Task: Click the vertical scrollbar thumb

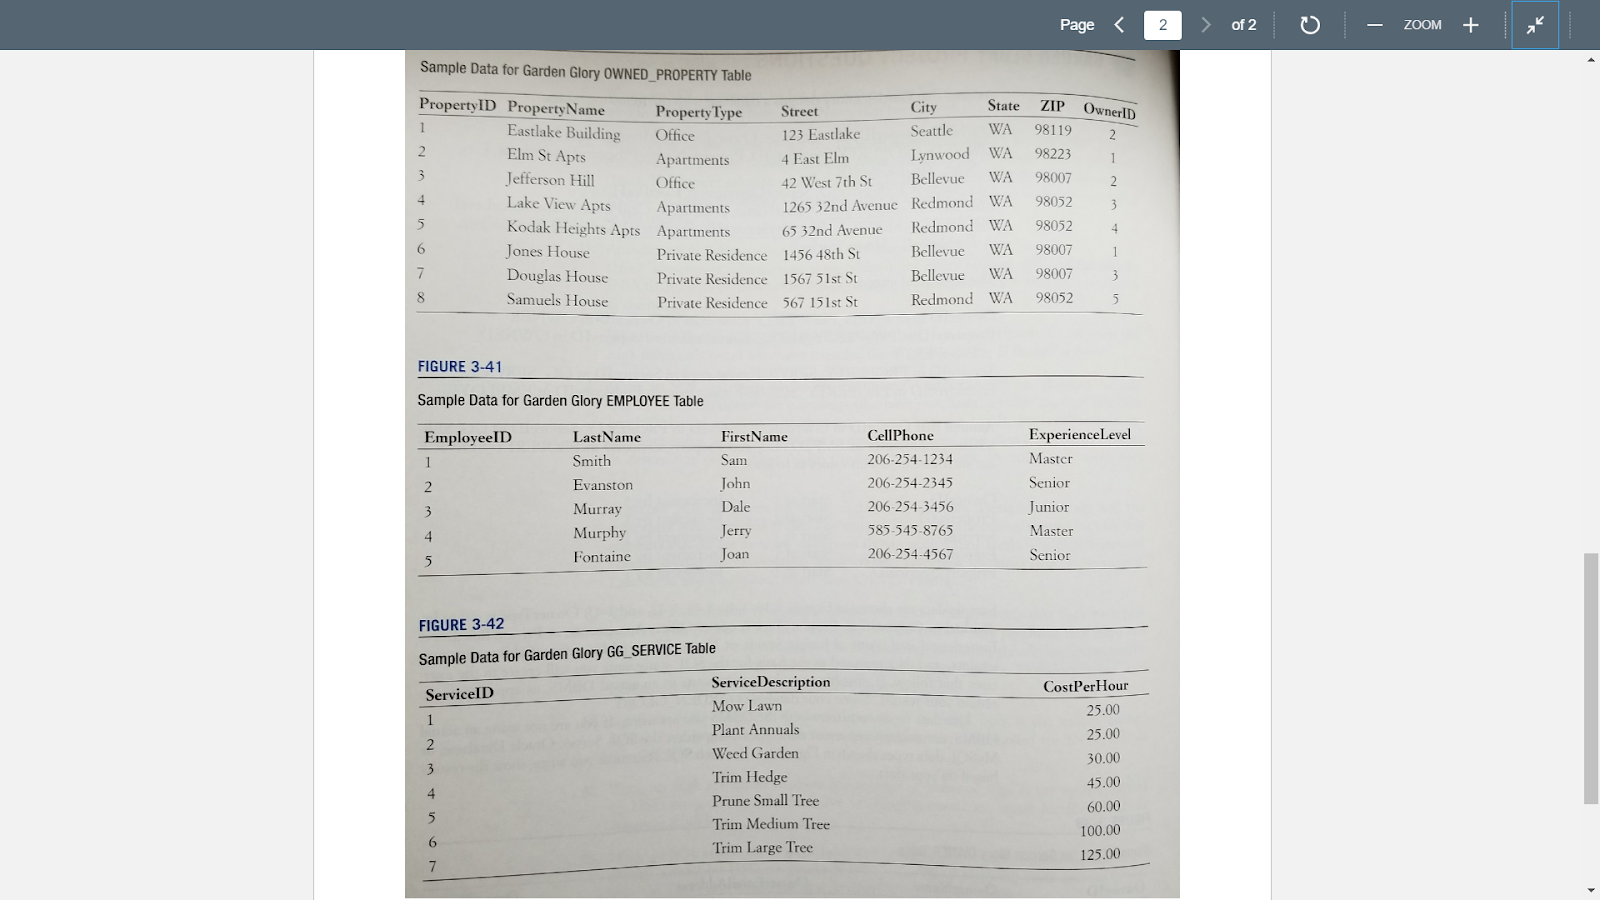Action: (x=1591, y=678)
